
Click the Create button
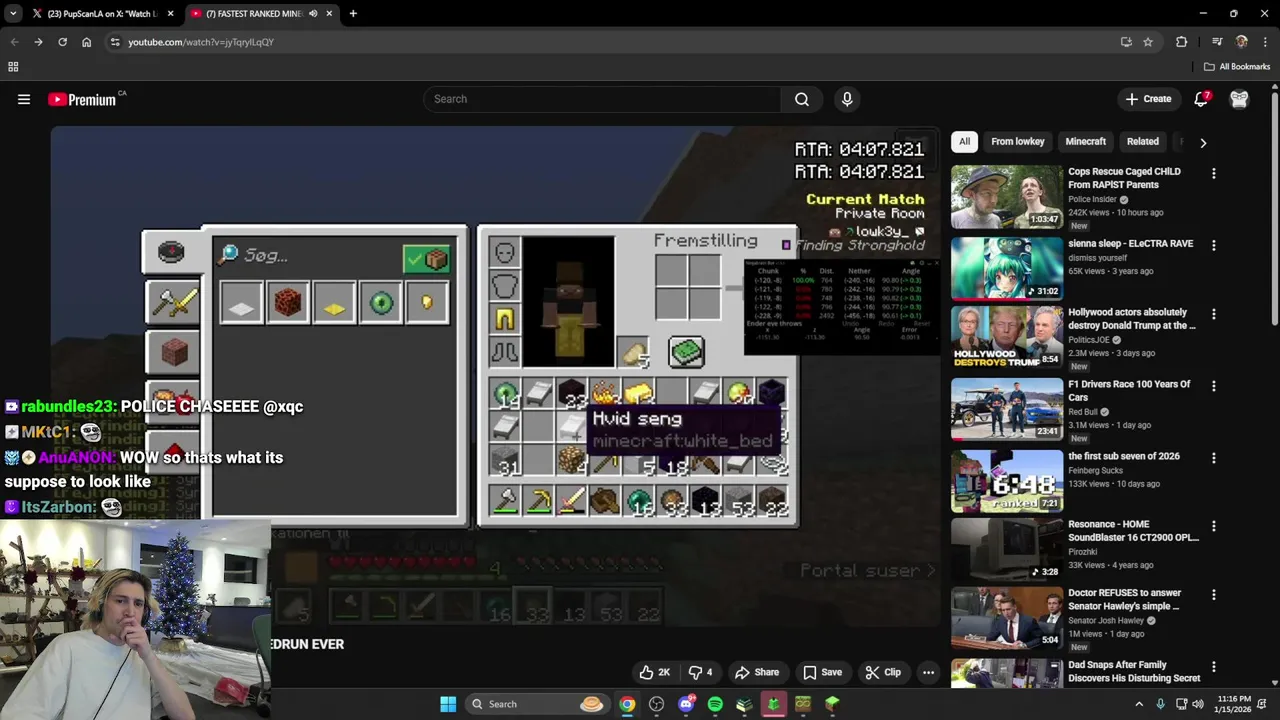1148,99
